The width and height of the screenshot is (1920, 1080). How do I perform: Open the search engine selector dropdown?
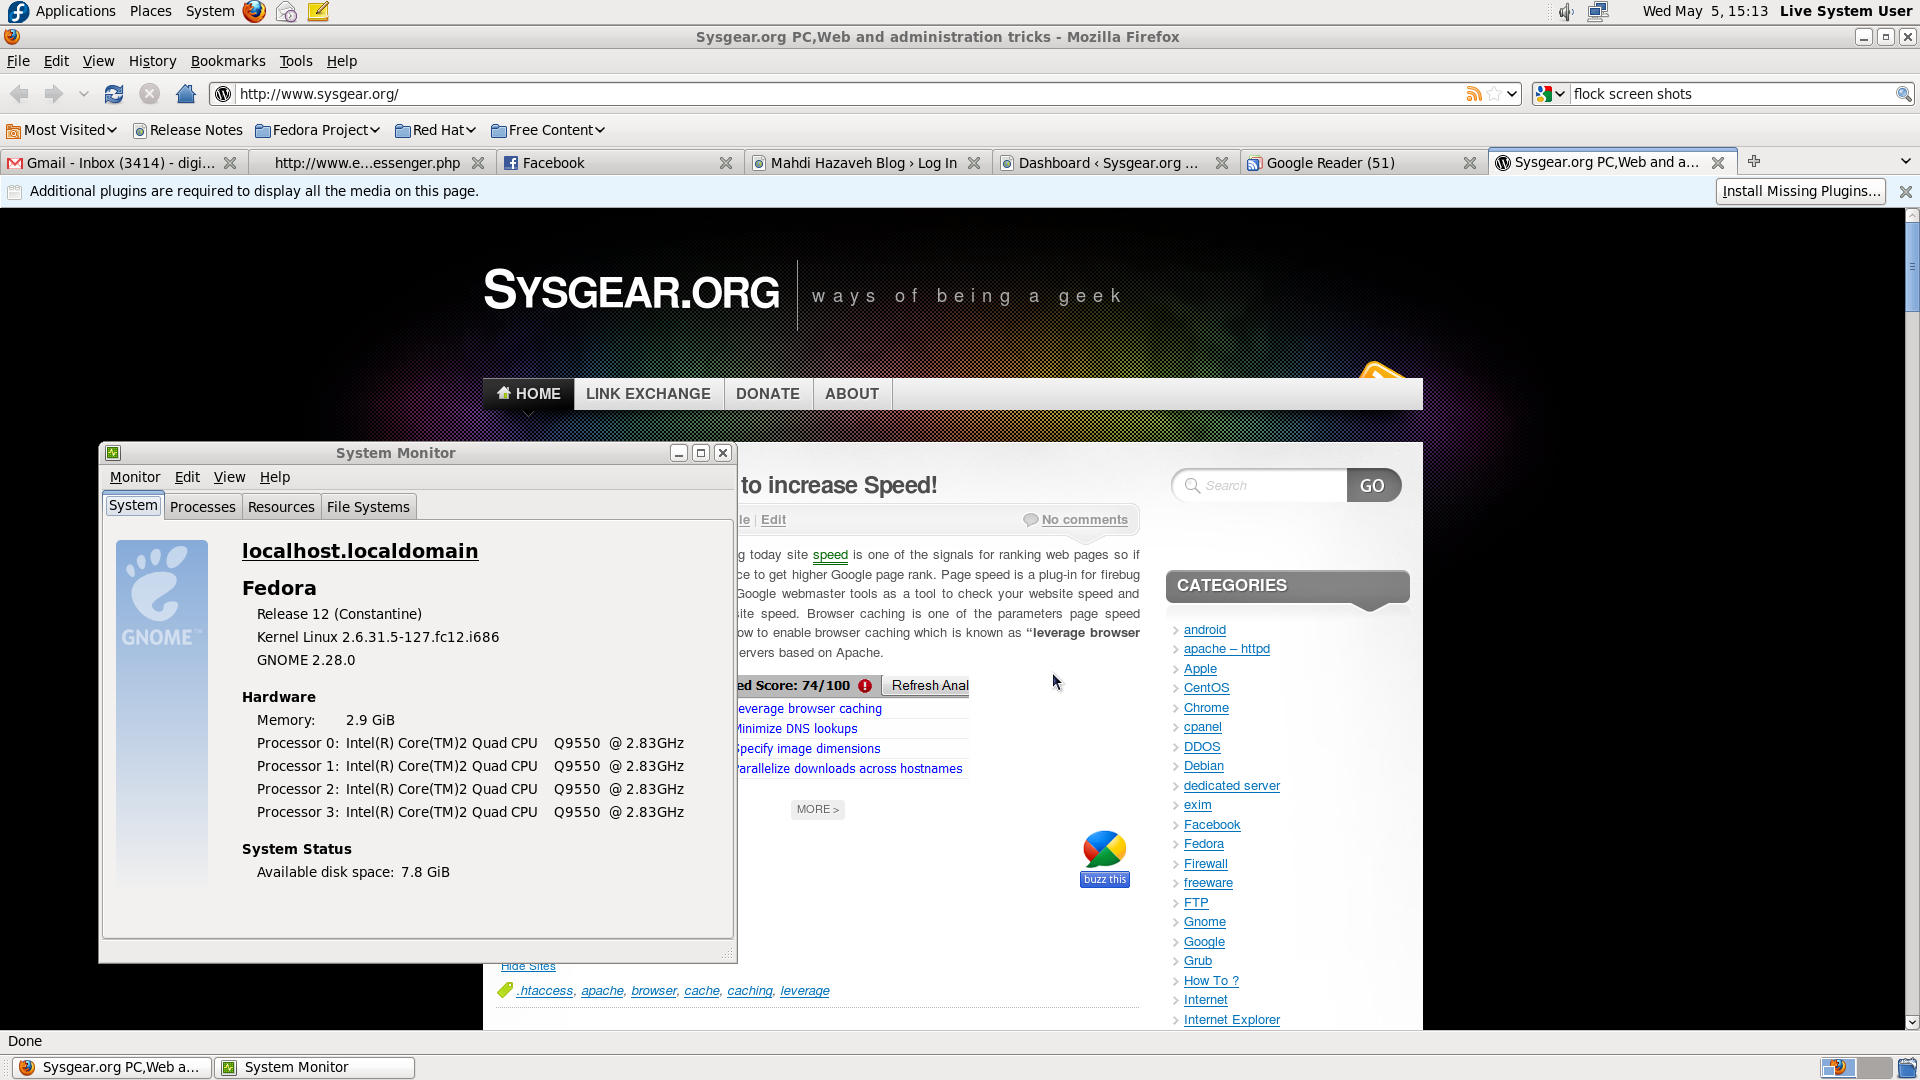coord(1550,94)
